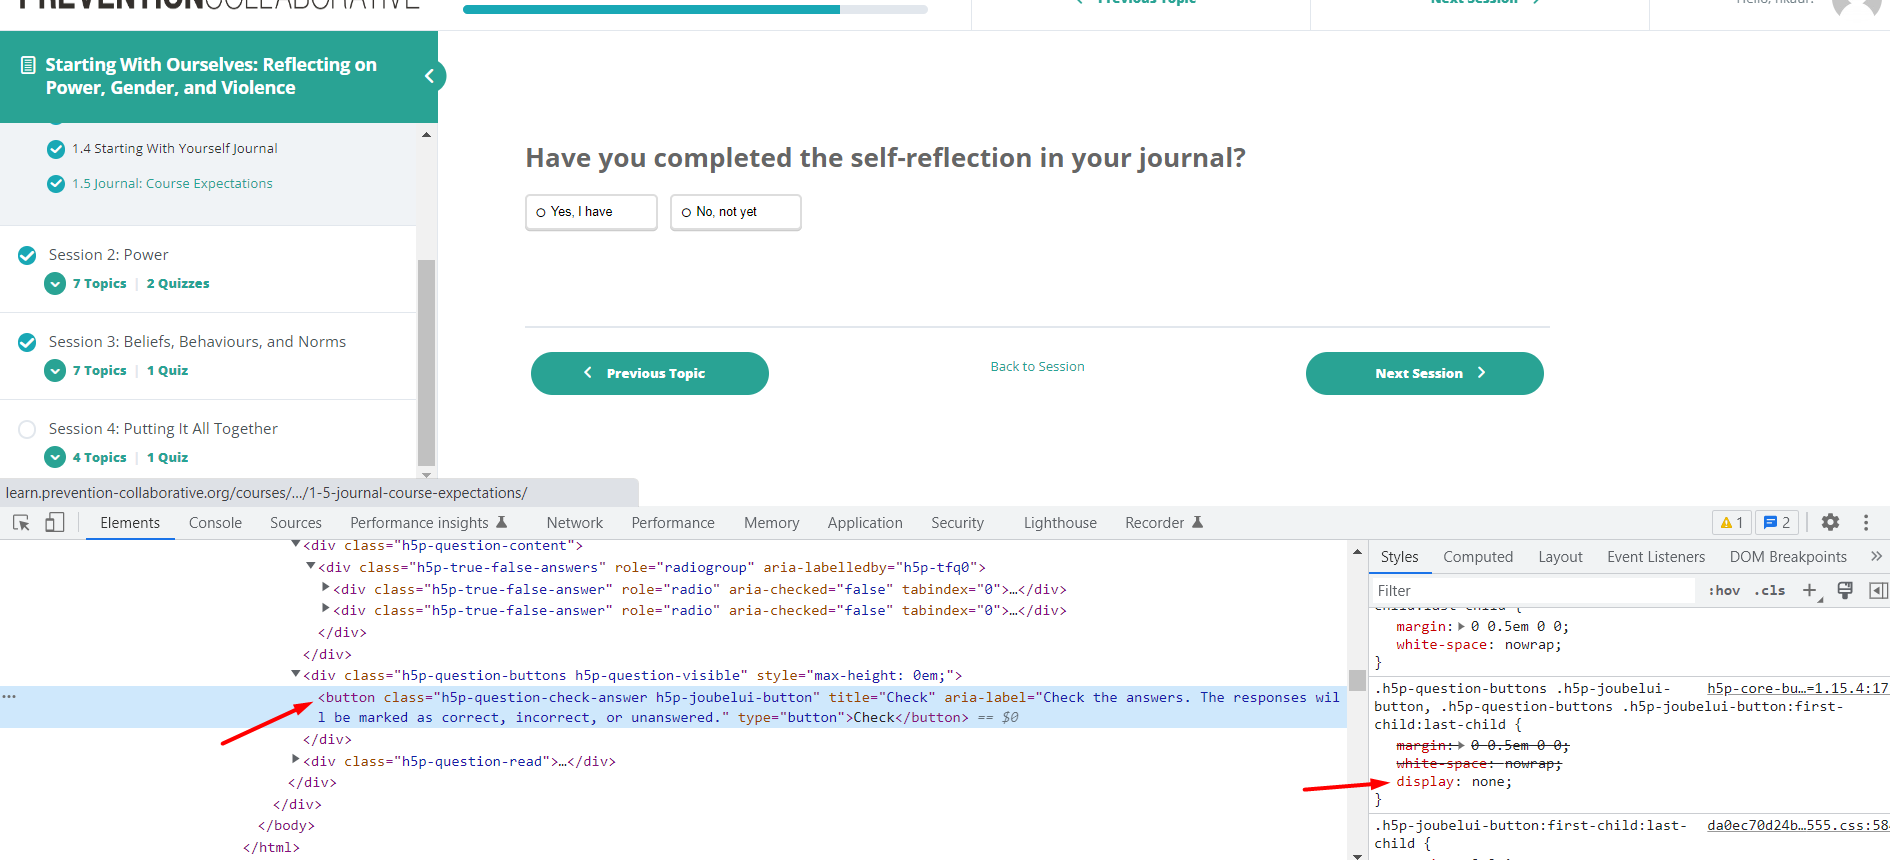Viewport: 1890px width, 860px height.
Task: Switch to the Computed styles tab
Action: click(x=1478, y=556)
